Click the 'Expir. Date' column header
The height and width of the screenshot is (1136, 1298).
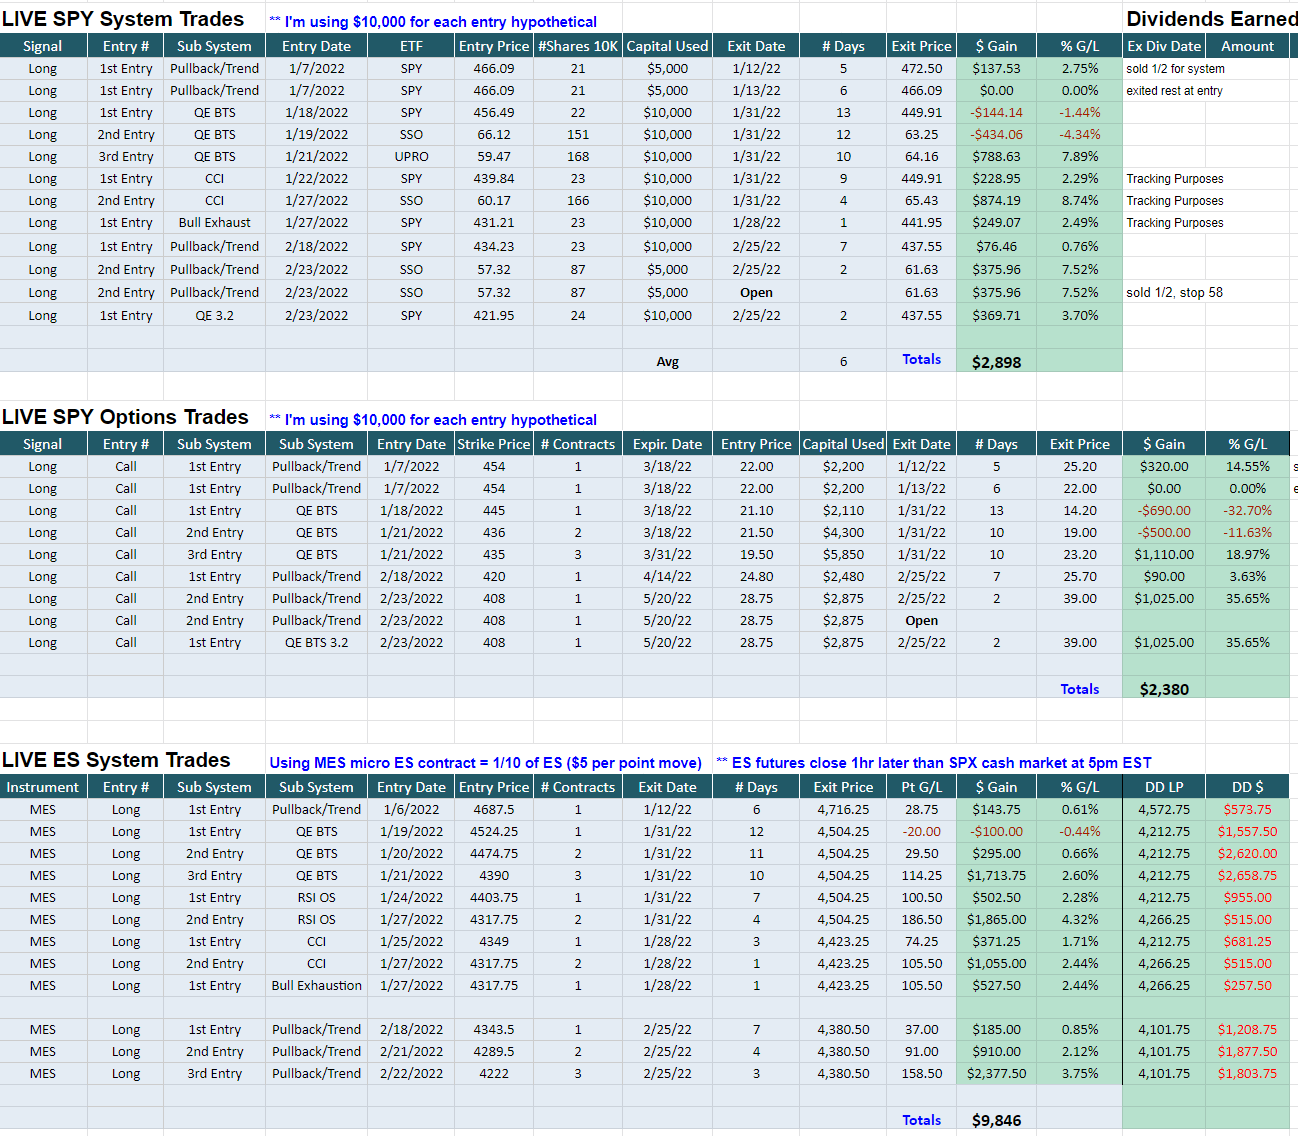pos(667,444)
